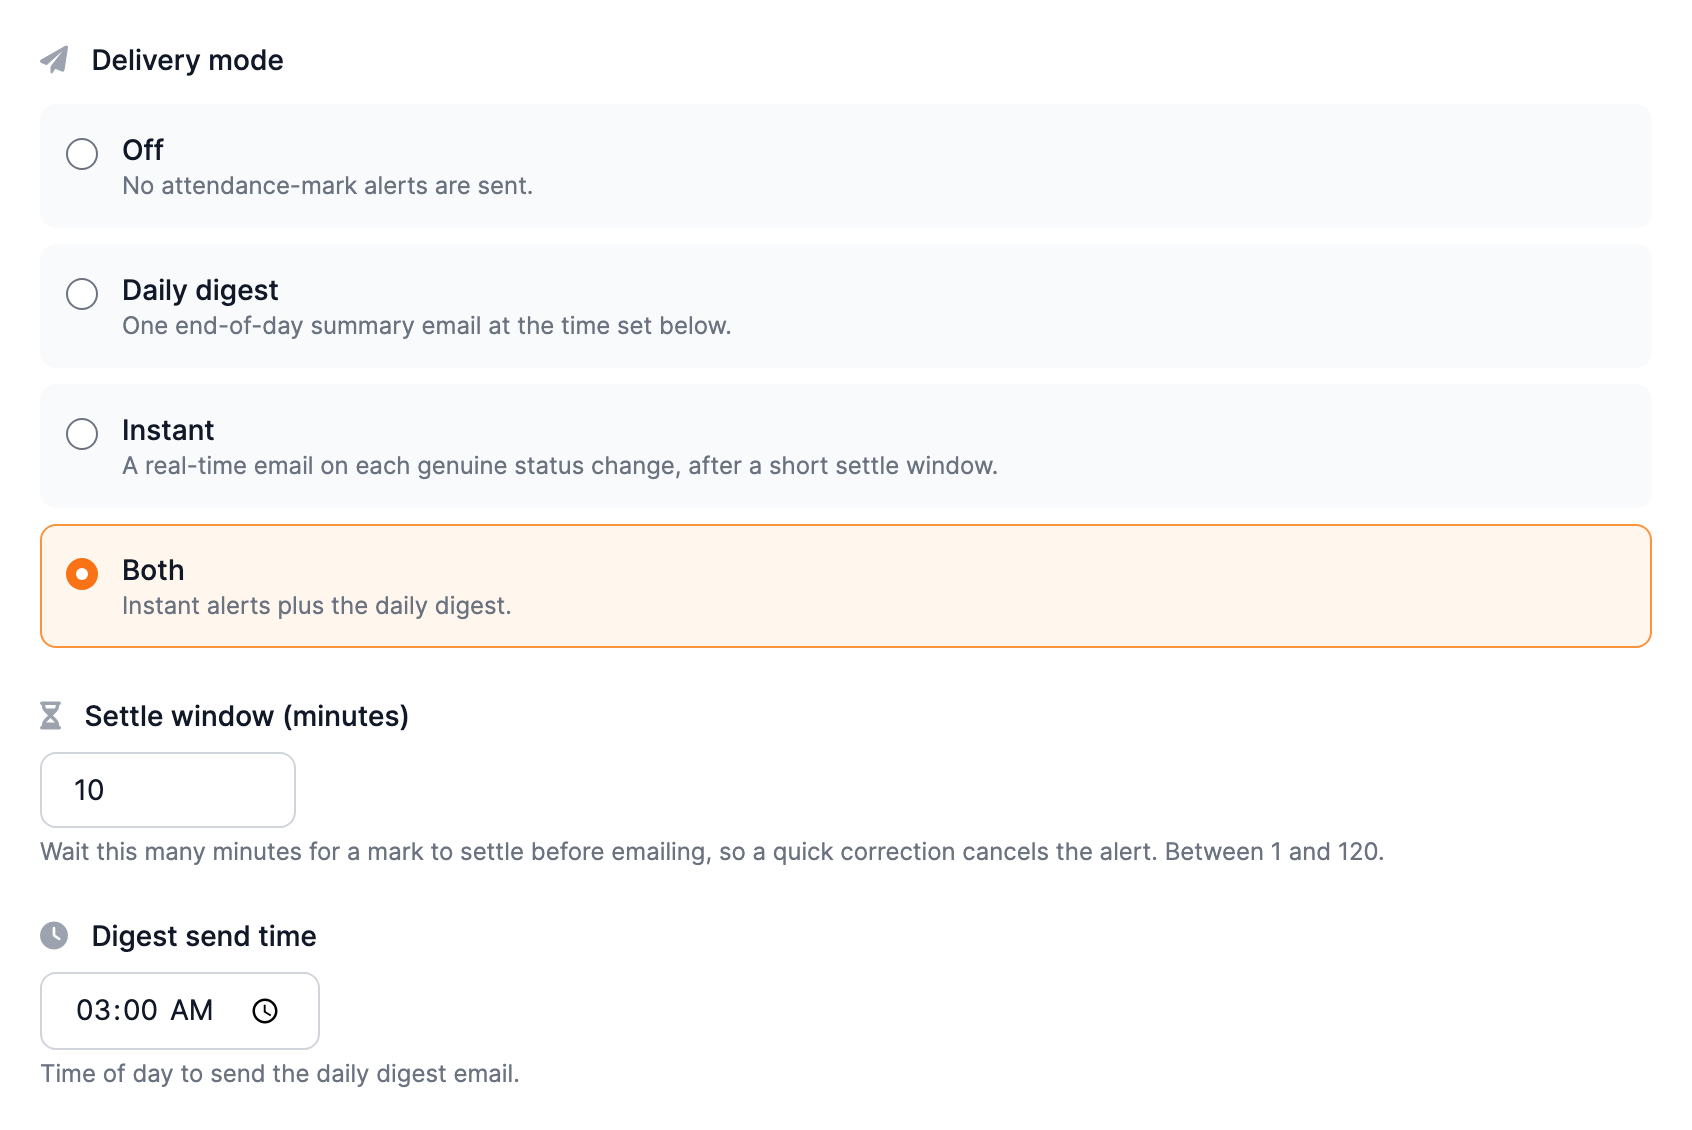The width and height of the screenshot is (1692, 1130).
Task: Click the Both option title
Action: click(x=153, y=570)
